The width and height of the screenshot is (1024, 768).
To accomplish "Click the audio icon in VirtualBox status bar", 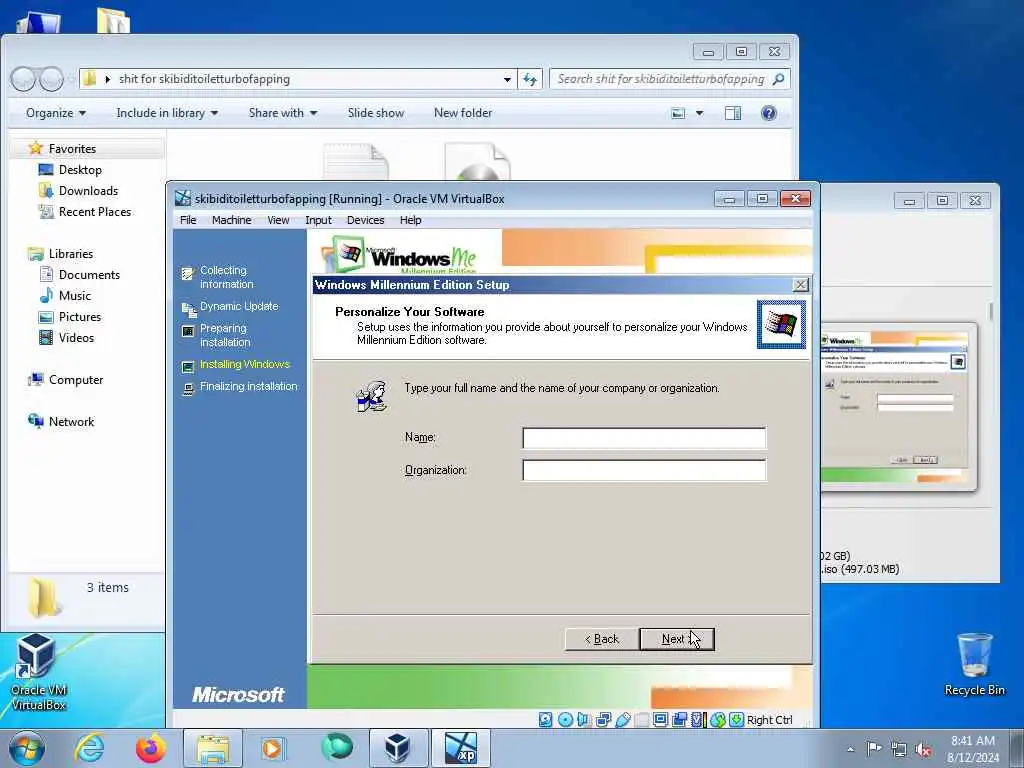I will (x=584, y=720).
